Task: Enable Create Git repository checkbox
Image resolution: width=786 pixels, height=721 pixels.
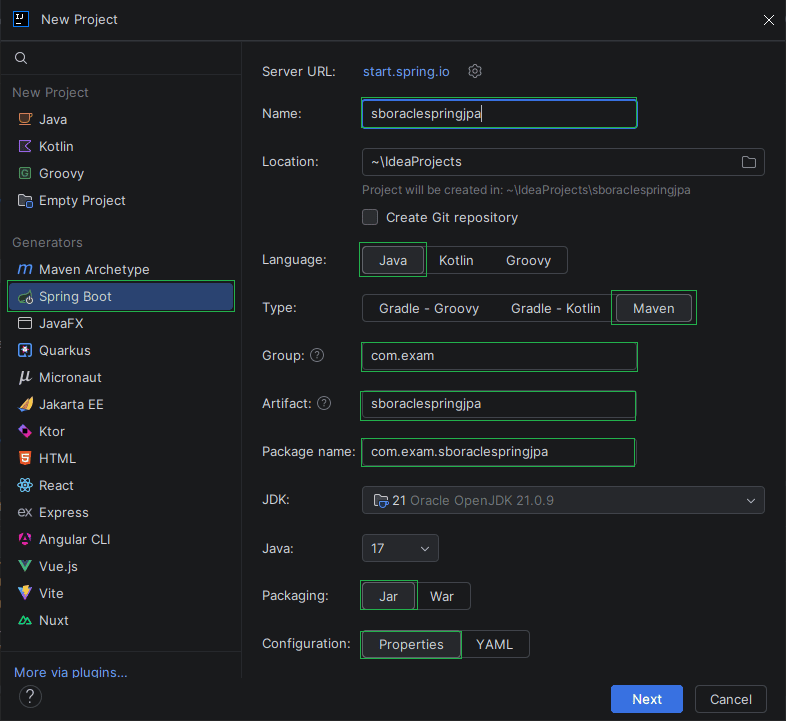Action: pos(370,217)
